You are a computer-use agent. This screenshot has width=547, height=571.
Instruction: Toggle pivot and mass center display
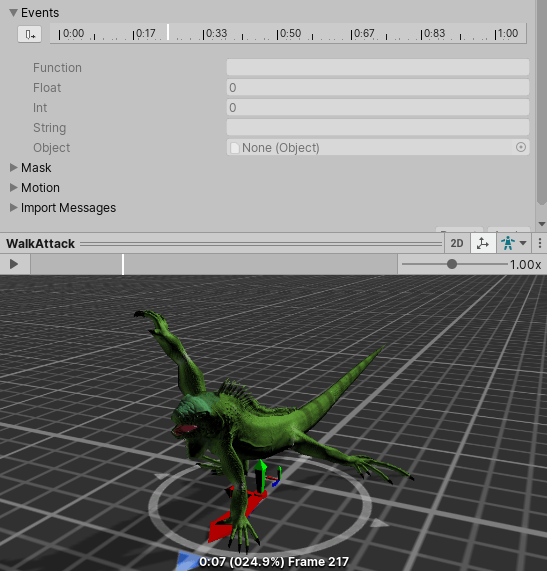(x=483, y=243)
